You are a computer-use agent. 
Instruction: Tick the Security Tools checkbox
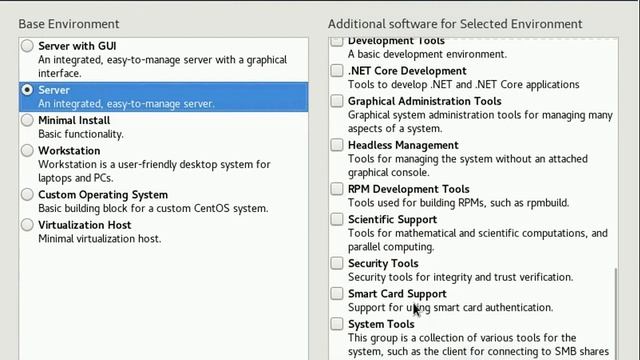[x=337, y=263]
